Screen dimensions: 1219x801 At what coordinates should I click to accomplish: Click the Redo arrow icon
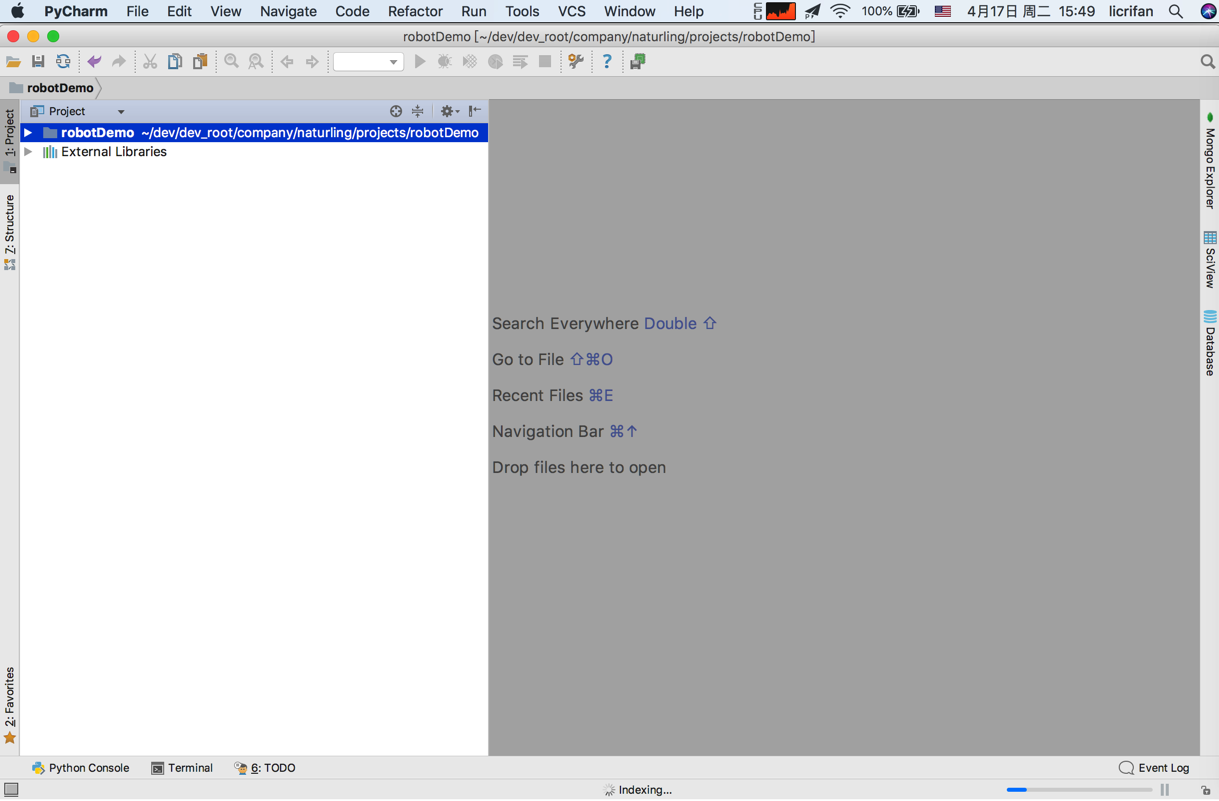point(119,62)
